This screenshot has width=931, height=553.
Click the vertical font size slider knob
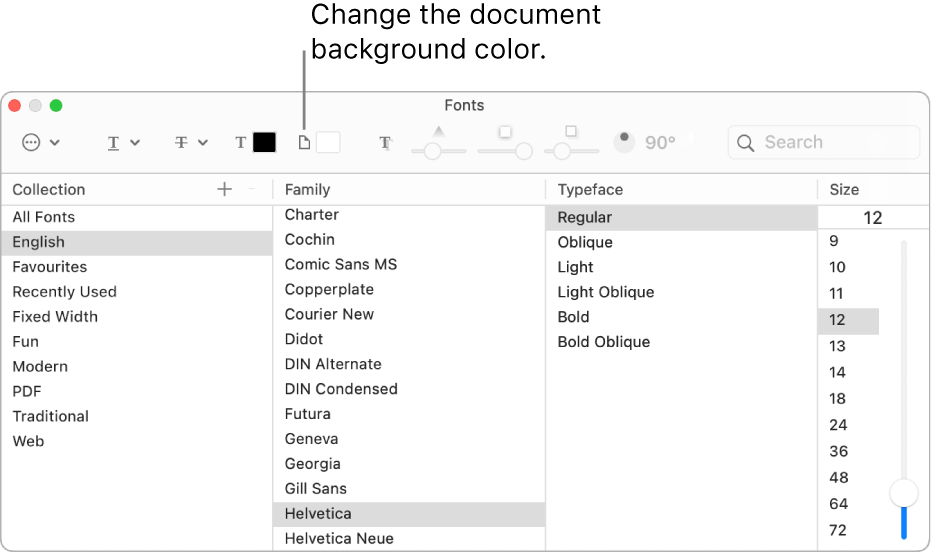tap(904, 492)
